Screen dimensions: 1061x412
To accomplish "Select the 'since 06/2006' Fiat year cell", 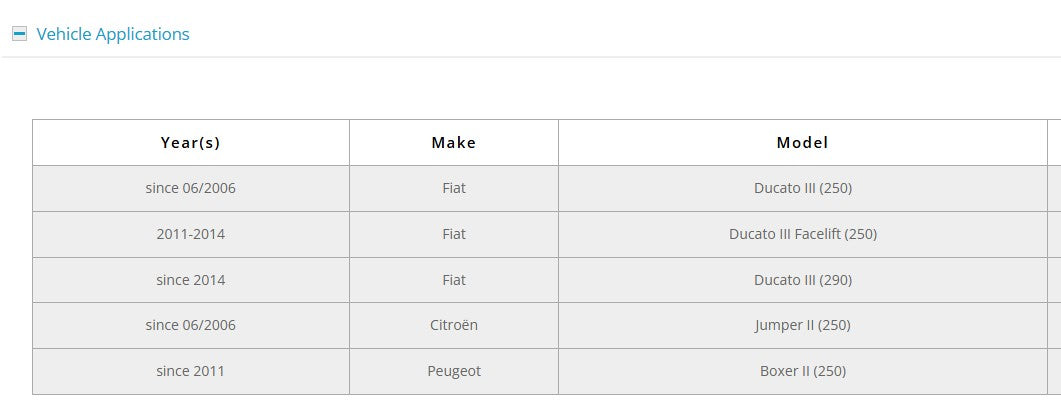I will point(190,188).
